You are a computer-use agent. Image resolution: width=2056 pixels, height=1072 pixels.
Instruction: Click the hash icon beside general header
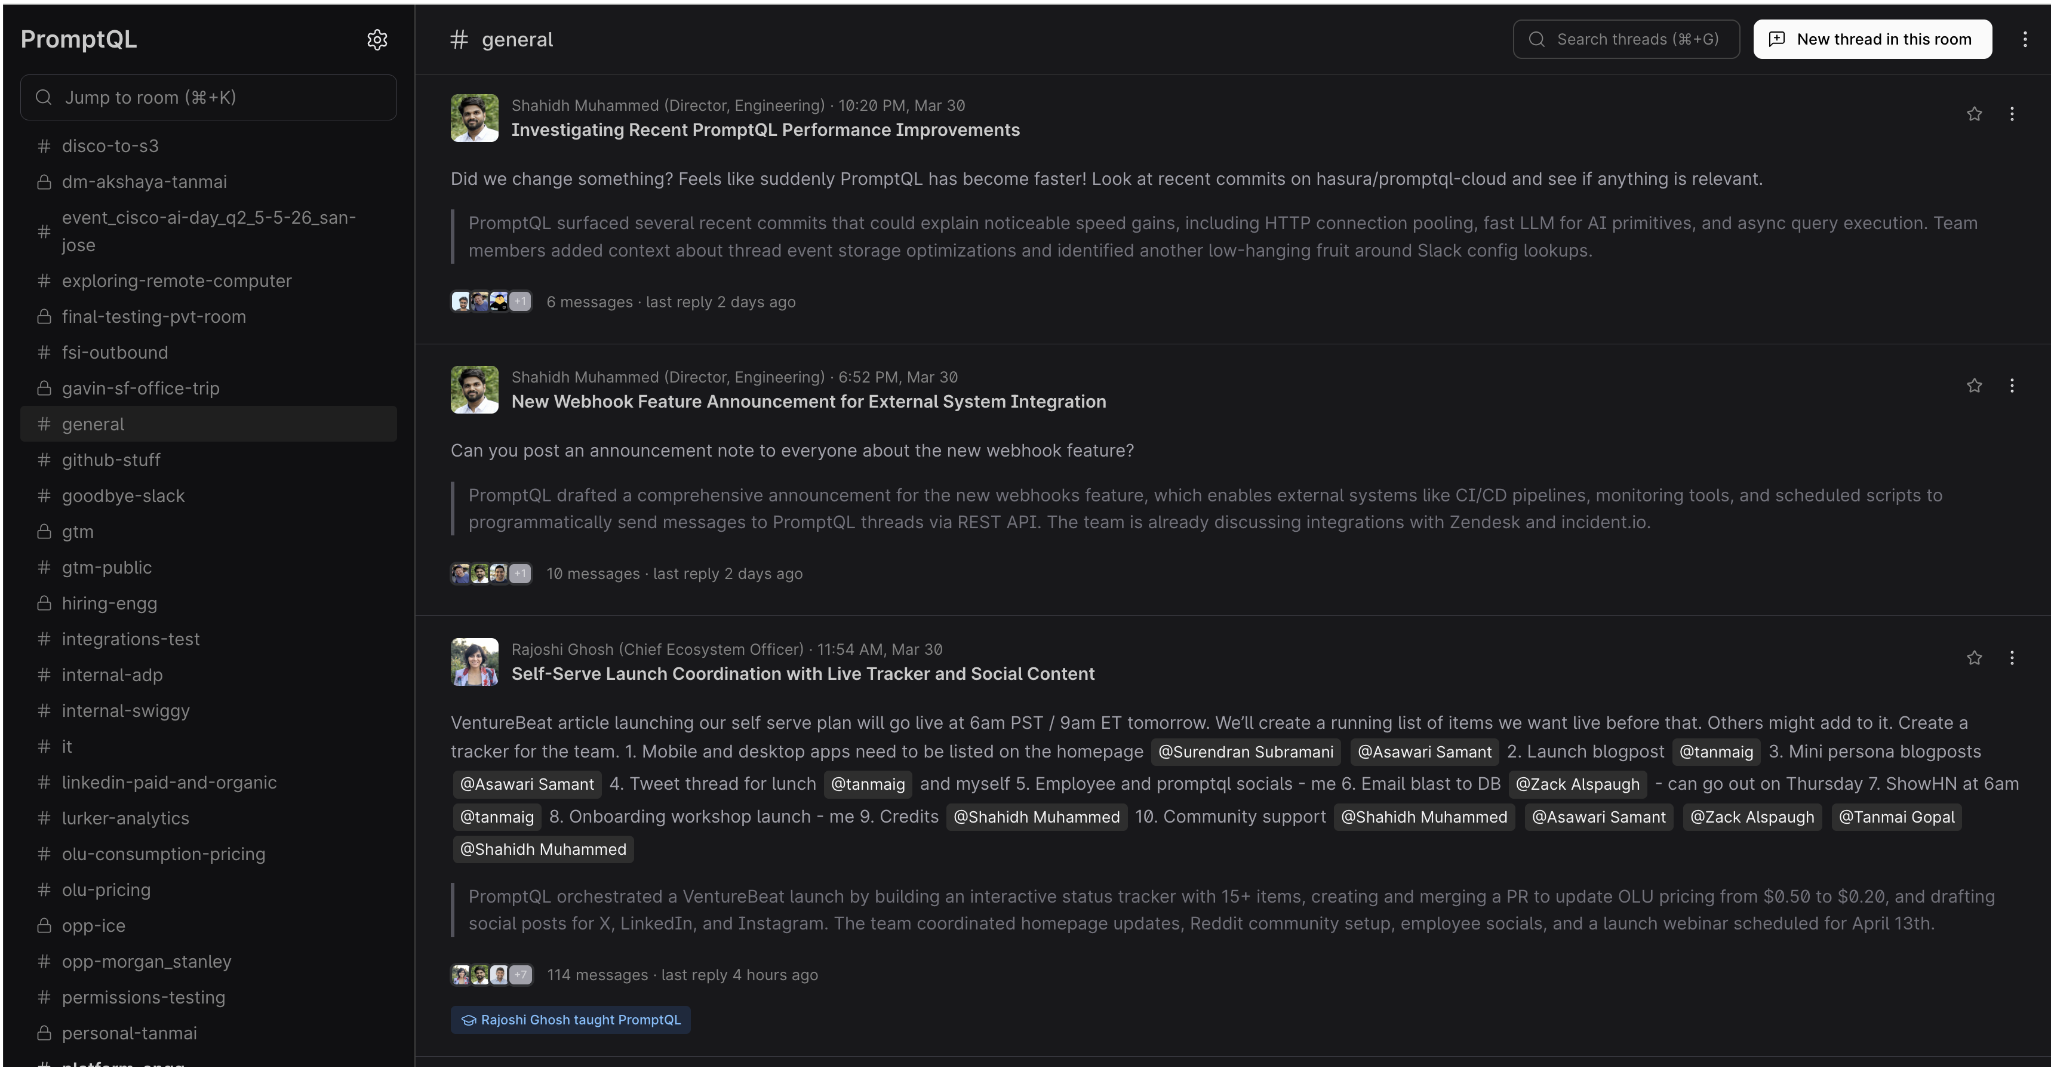click(459, 40)
